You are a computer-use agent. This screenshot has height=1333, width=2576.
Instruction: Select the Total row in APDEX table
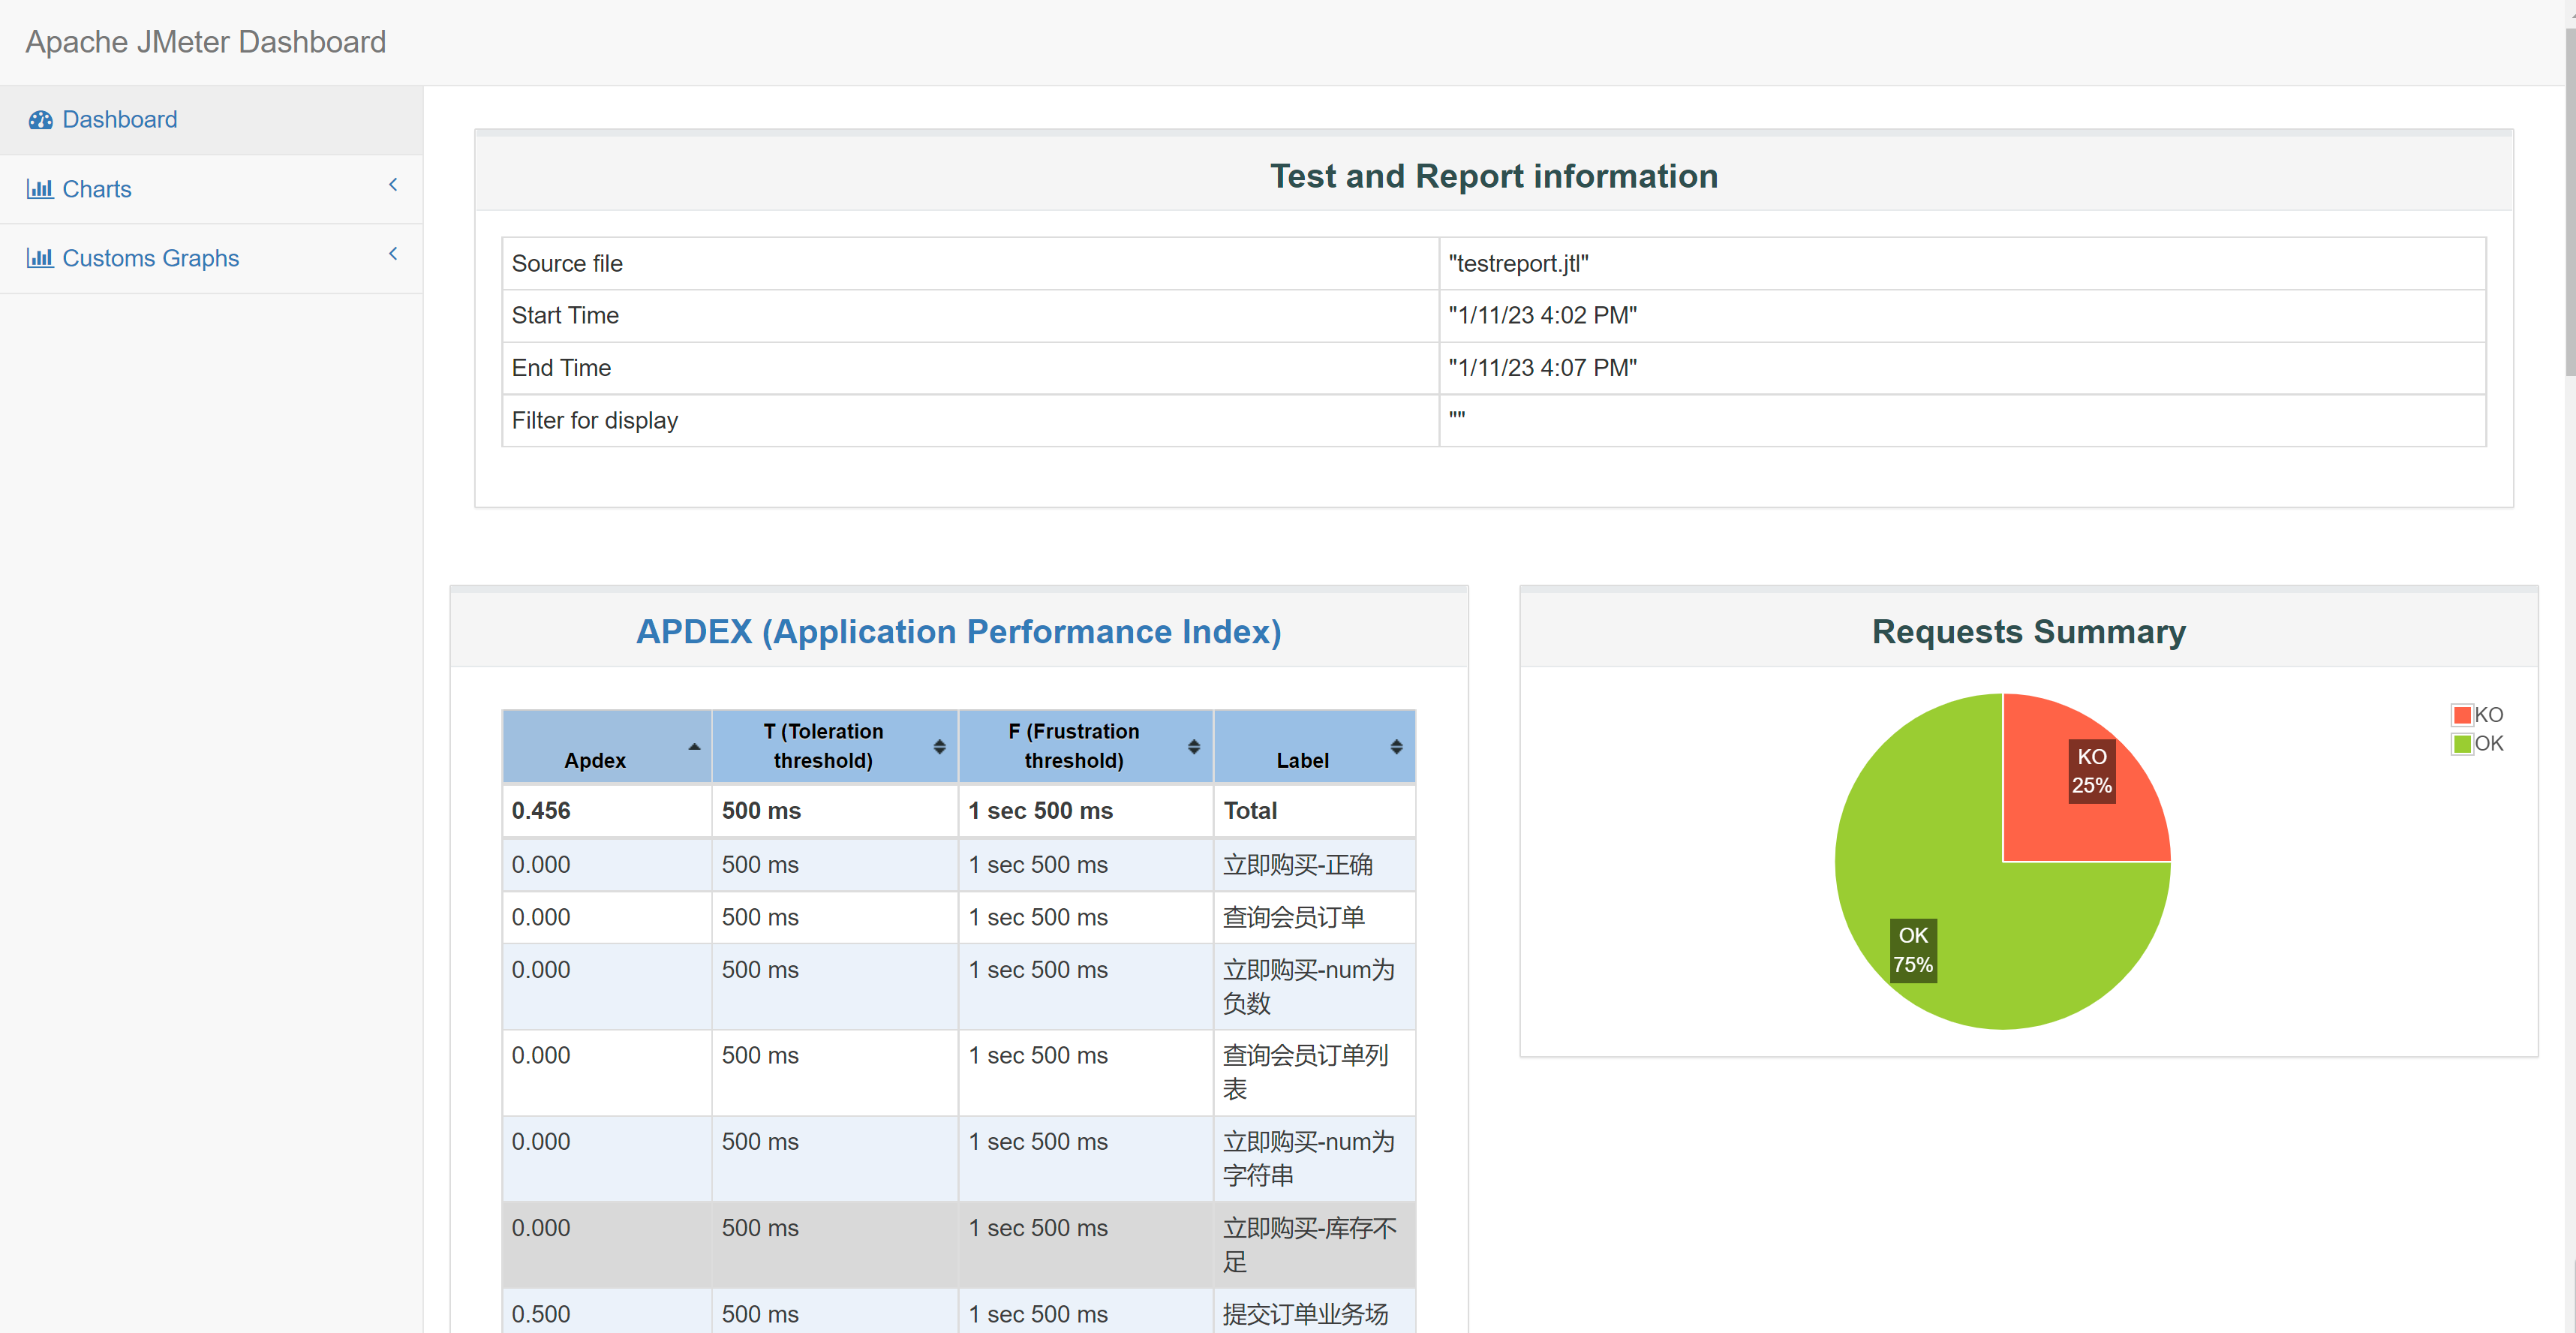tap(958, 811)
